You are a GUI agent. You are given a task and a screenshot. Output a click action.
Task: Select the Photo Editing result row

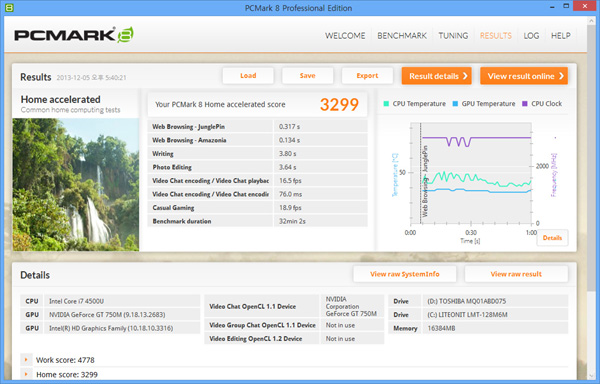tap(258, 167)
